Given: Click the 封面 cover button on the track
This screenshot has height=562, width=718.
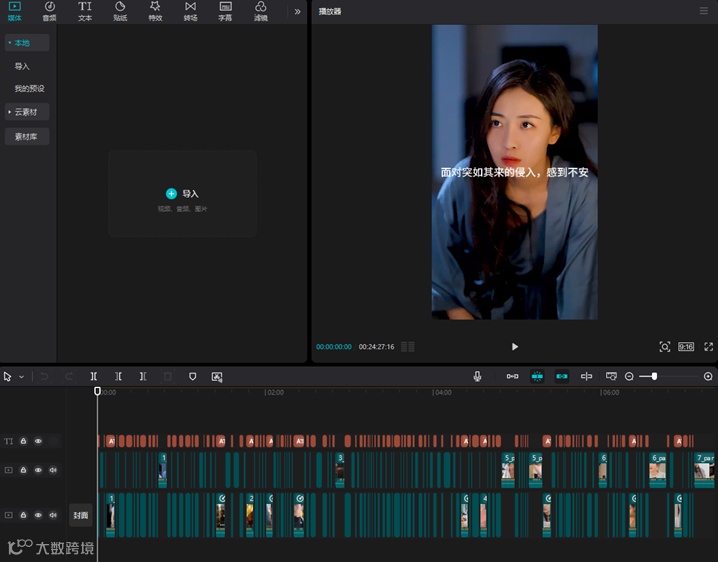Looking at the screenshot, I should point(80,515).
